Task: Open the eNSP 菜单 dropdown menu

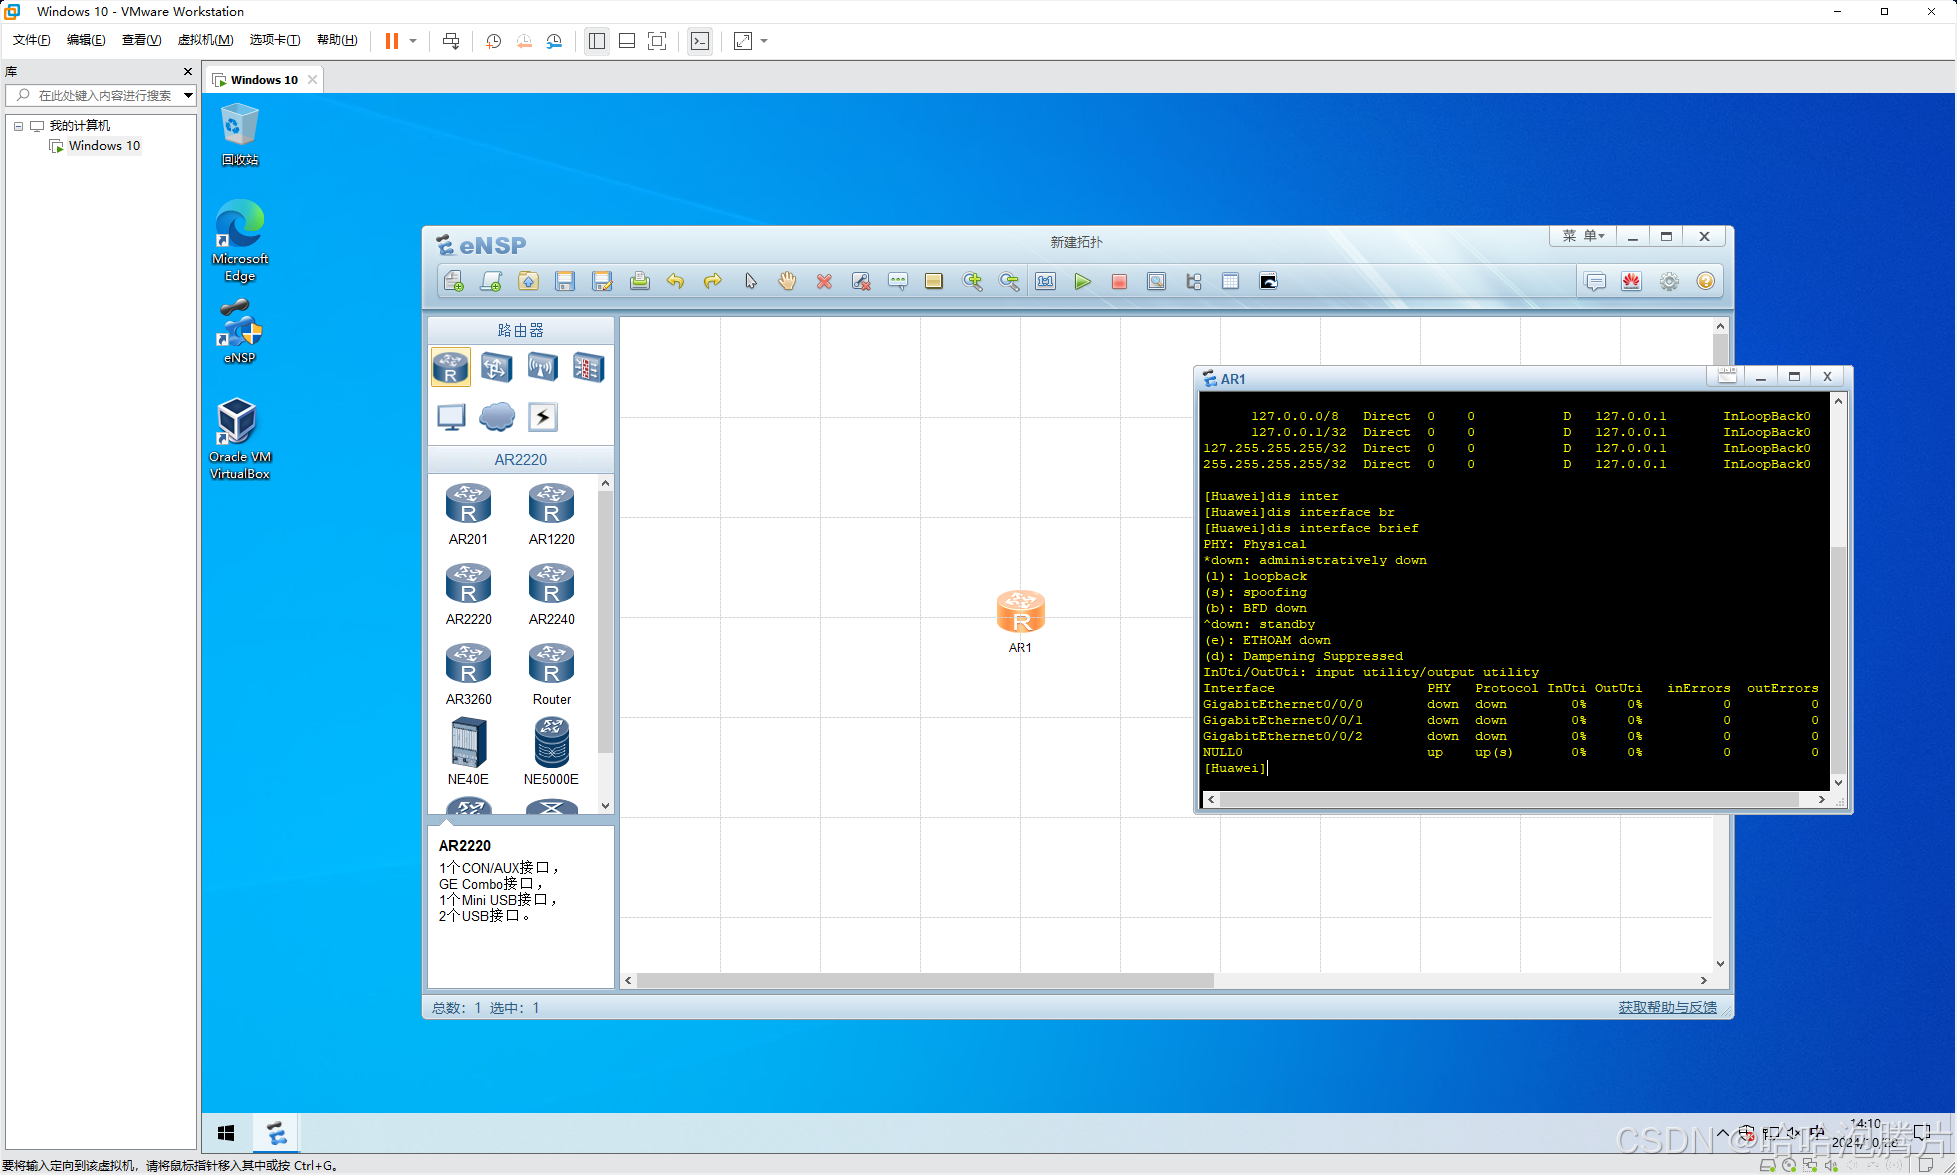Action: click(1584, 236)
